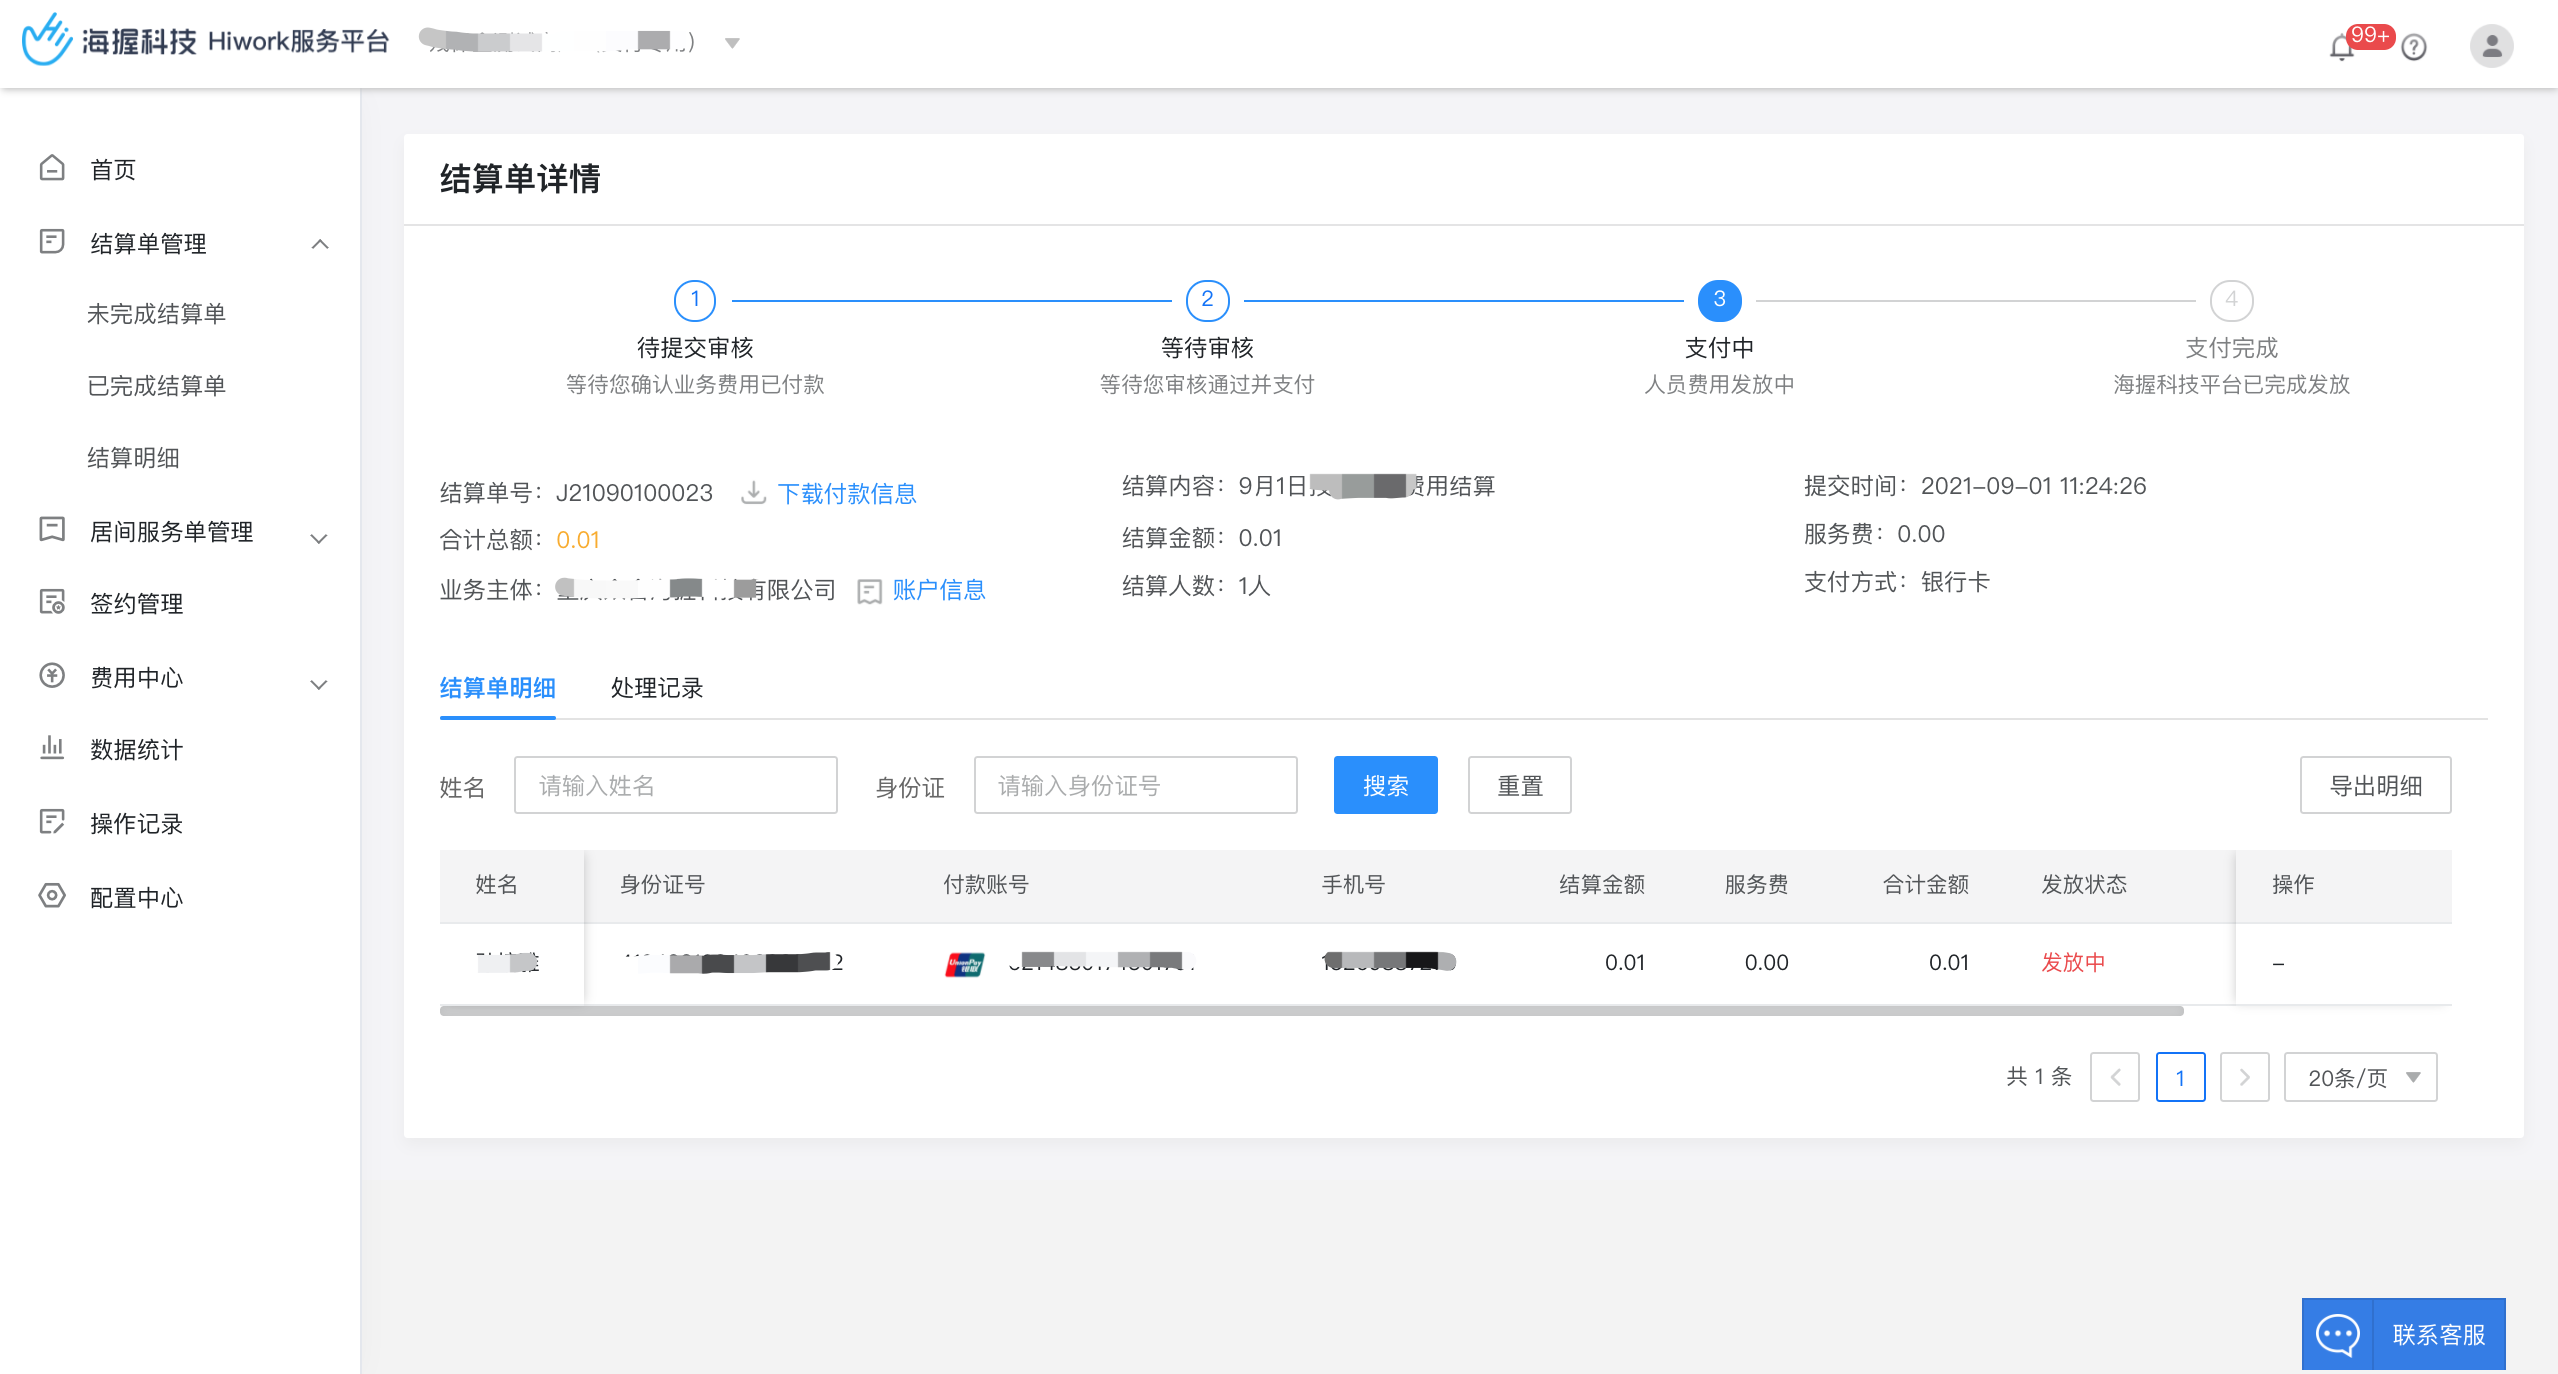The image size is (2558, 1374).
Task: Collapse the 结算单管理 section
Action: [319, 243]
